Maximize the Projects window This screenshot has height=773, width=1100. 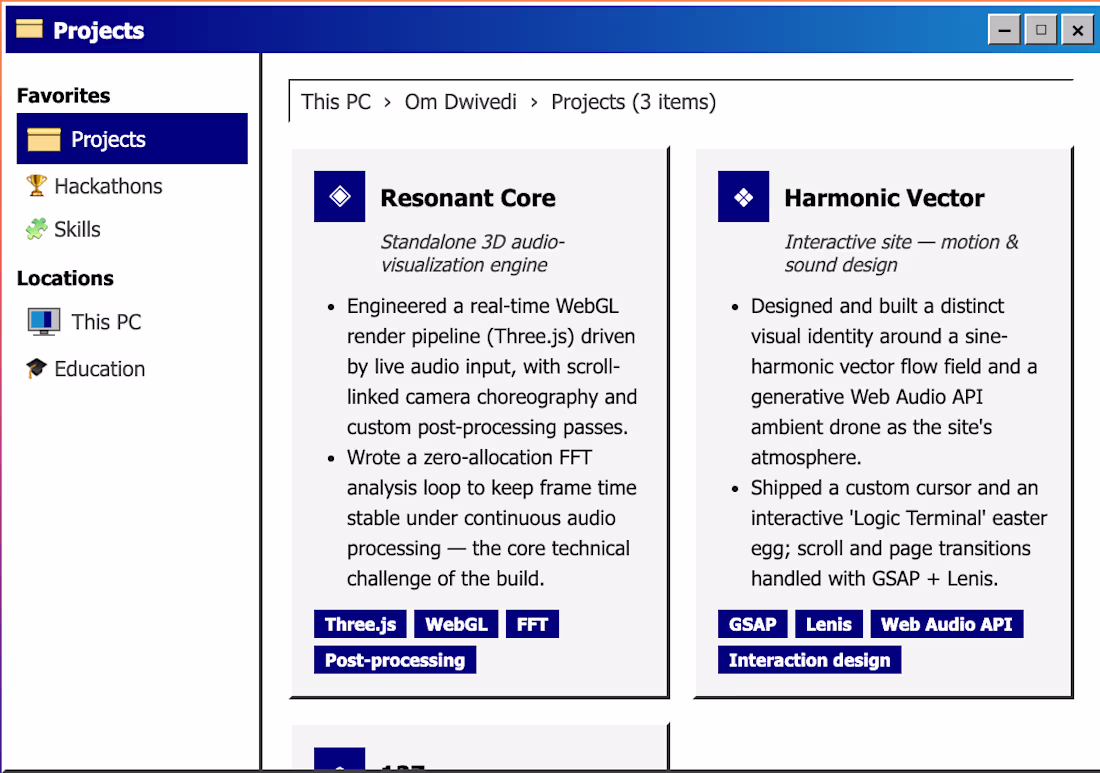point(1041,30)
